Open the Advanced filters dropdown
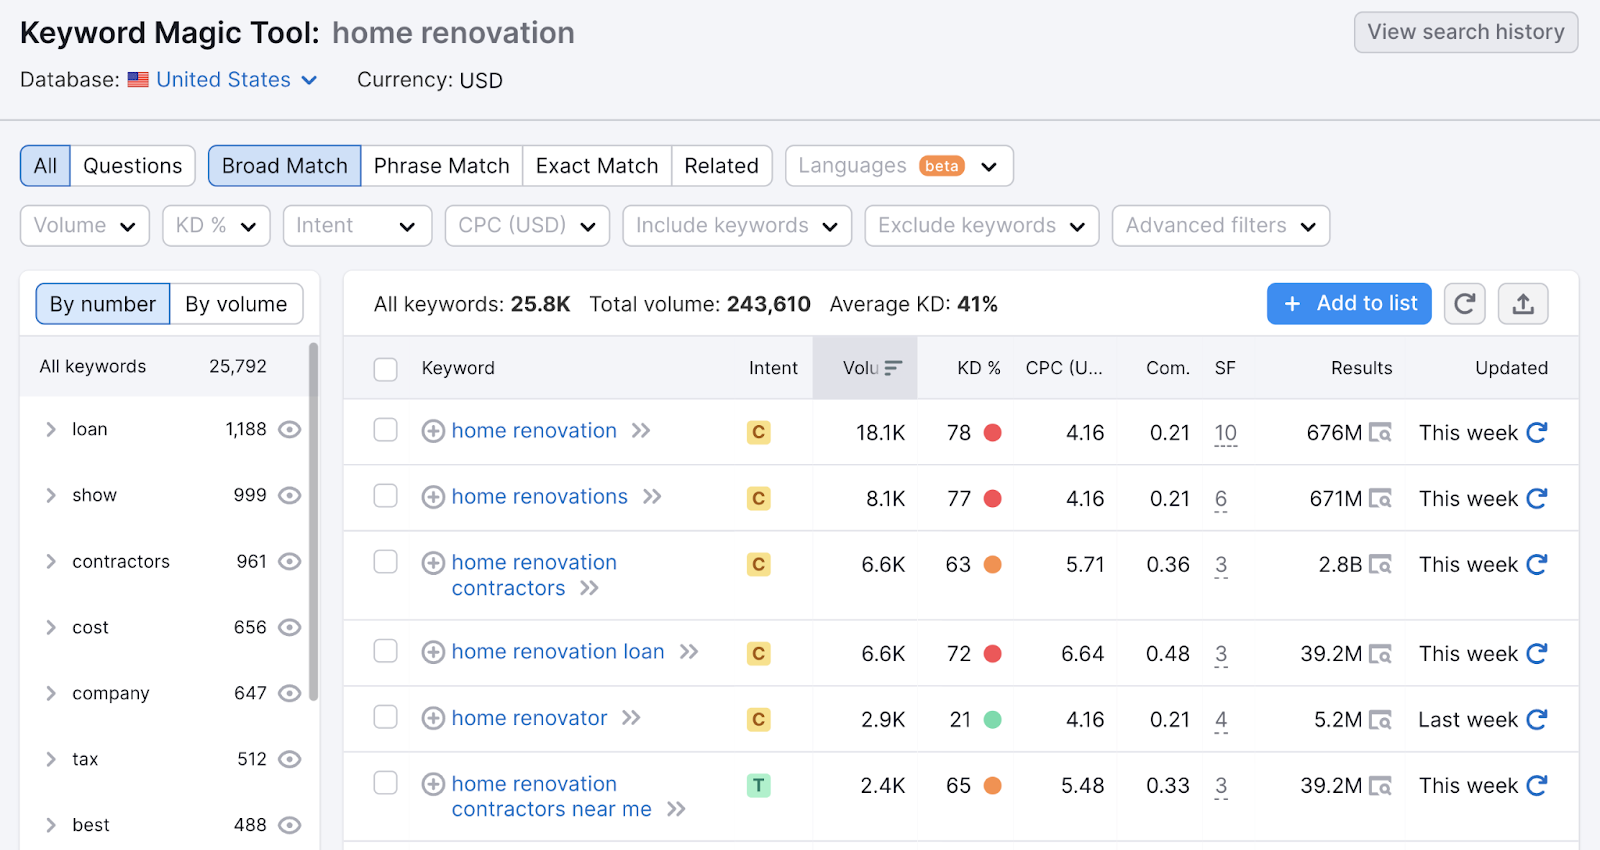The height and width of the screenshot is (850, 1600). (x=1221, y=226)
